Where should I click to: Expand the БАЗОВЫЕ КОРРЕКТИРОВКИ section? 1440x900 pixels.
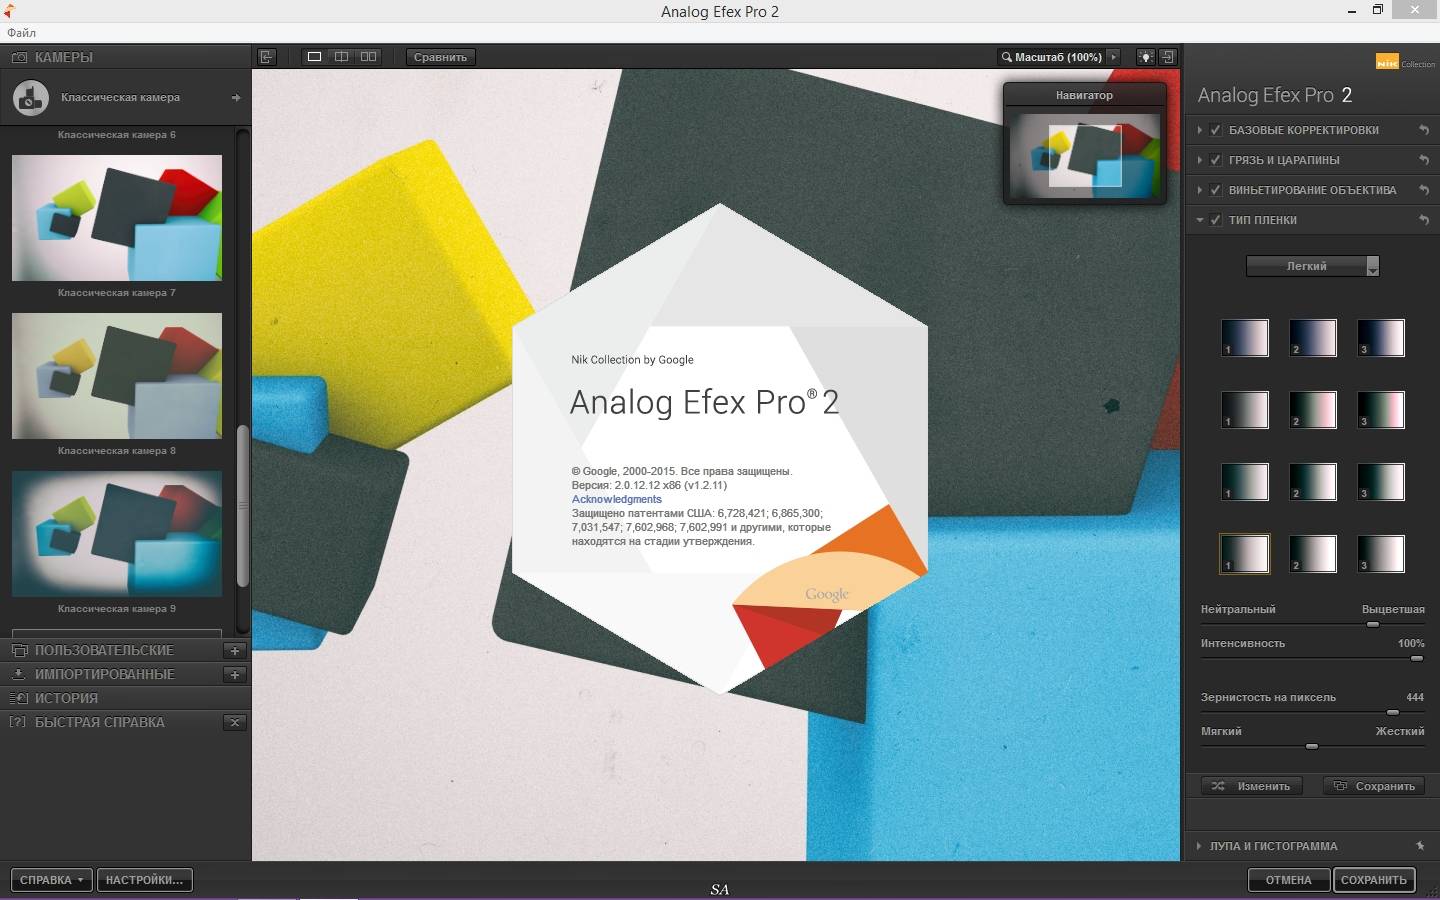[x=1200, y=130]
